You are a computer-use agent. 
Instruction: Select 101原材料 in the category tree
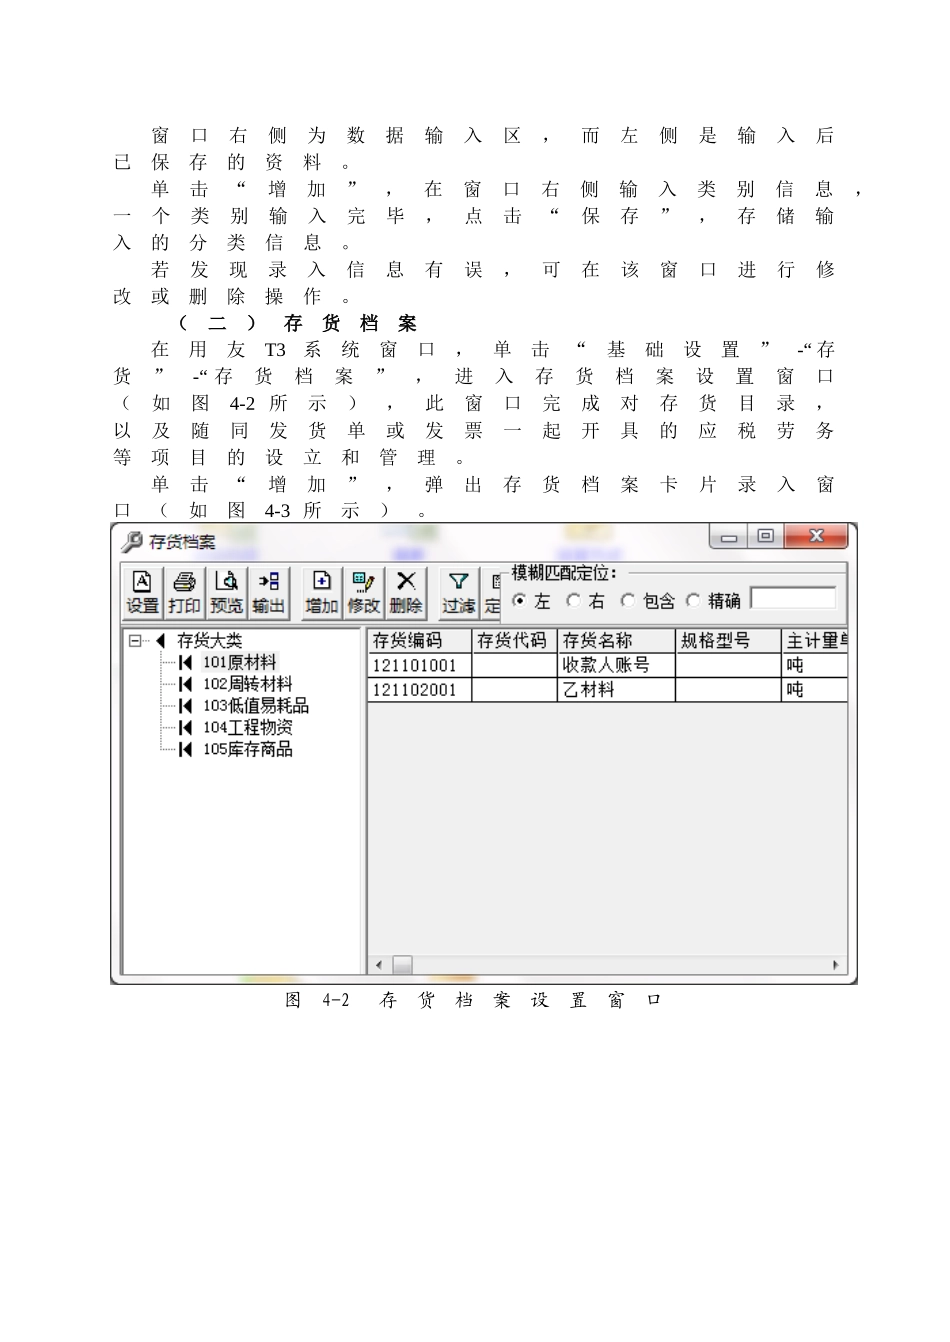[239, 662]
